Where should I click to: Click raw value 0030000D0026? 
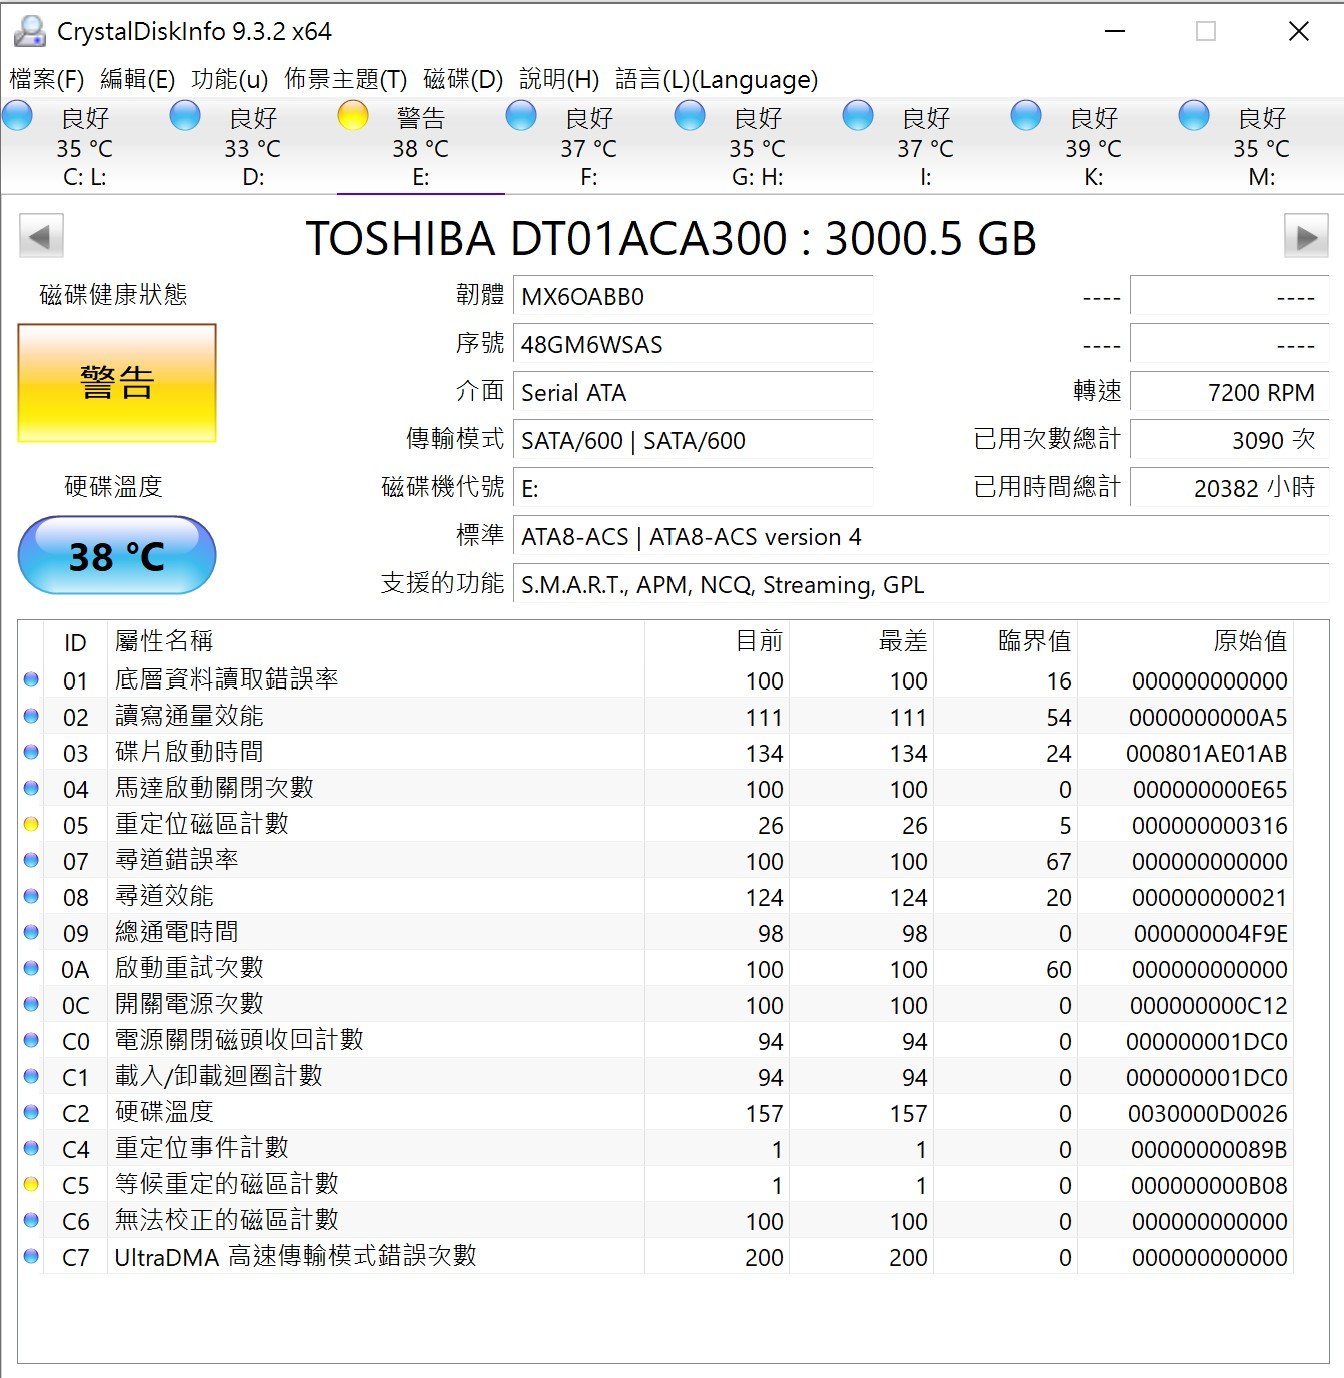pyautogui.click(x=1208, y=1114)
